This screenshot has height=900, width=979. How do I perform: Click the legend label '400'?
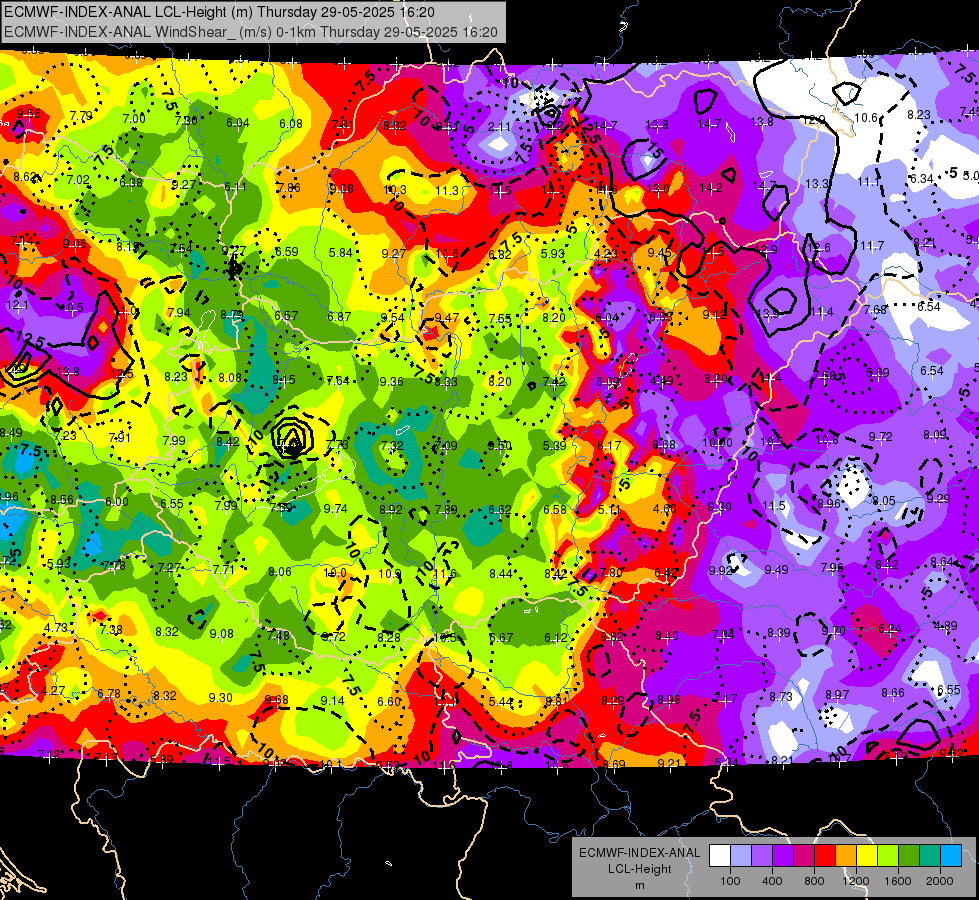click(772, 881)
